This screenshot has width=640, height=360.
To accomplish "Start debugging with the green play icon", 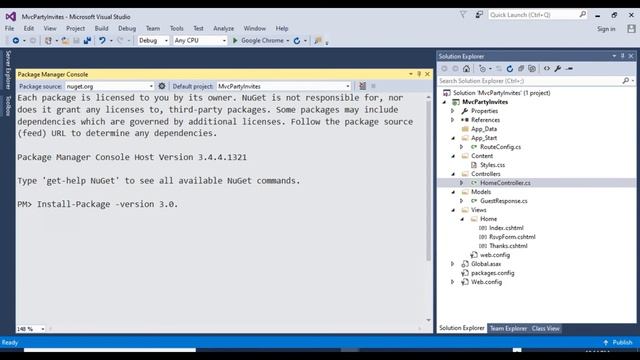I will pyautogui.click(x=235, y=40).
